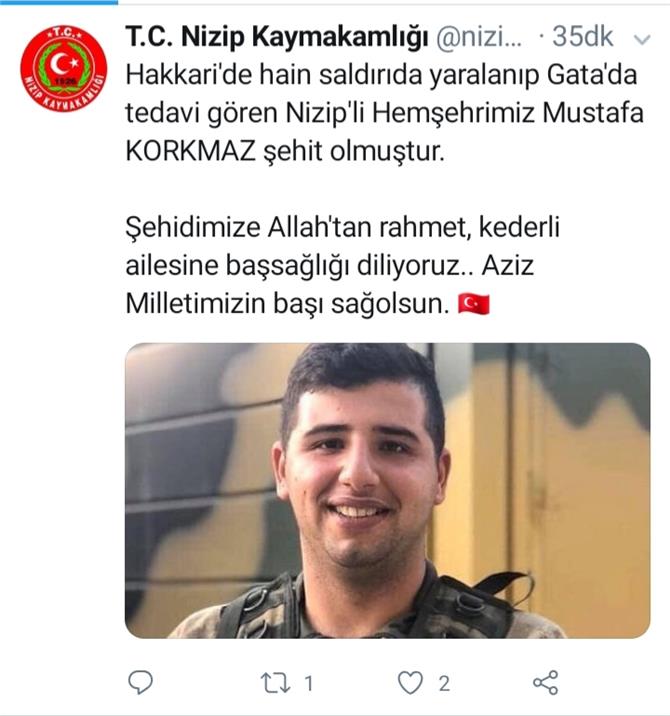Select the line starting with Hakkari'de hain saldırıda
The image size is (670, 716).
click(x=381, y=75)
